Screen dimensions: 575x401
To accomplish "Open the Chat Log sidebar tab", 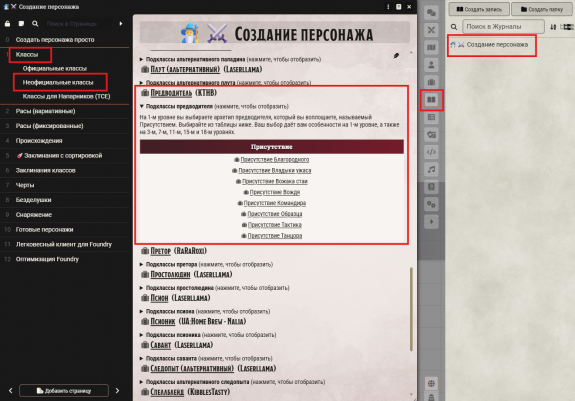I will [x=431, y=13].
